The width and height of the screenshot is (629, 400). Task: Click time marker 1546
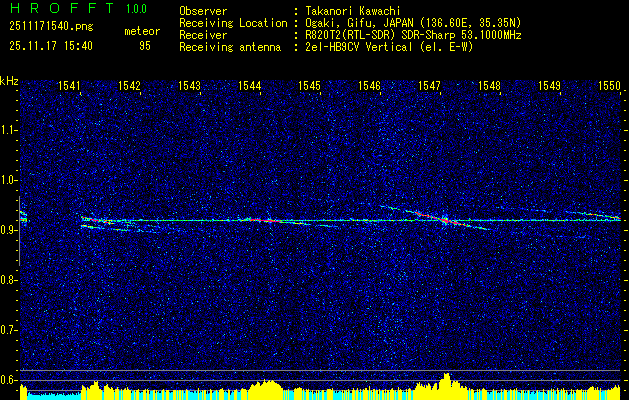(x=369, y=85)
